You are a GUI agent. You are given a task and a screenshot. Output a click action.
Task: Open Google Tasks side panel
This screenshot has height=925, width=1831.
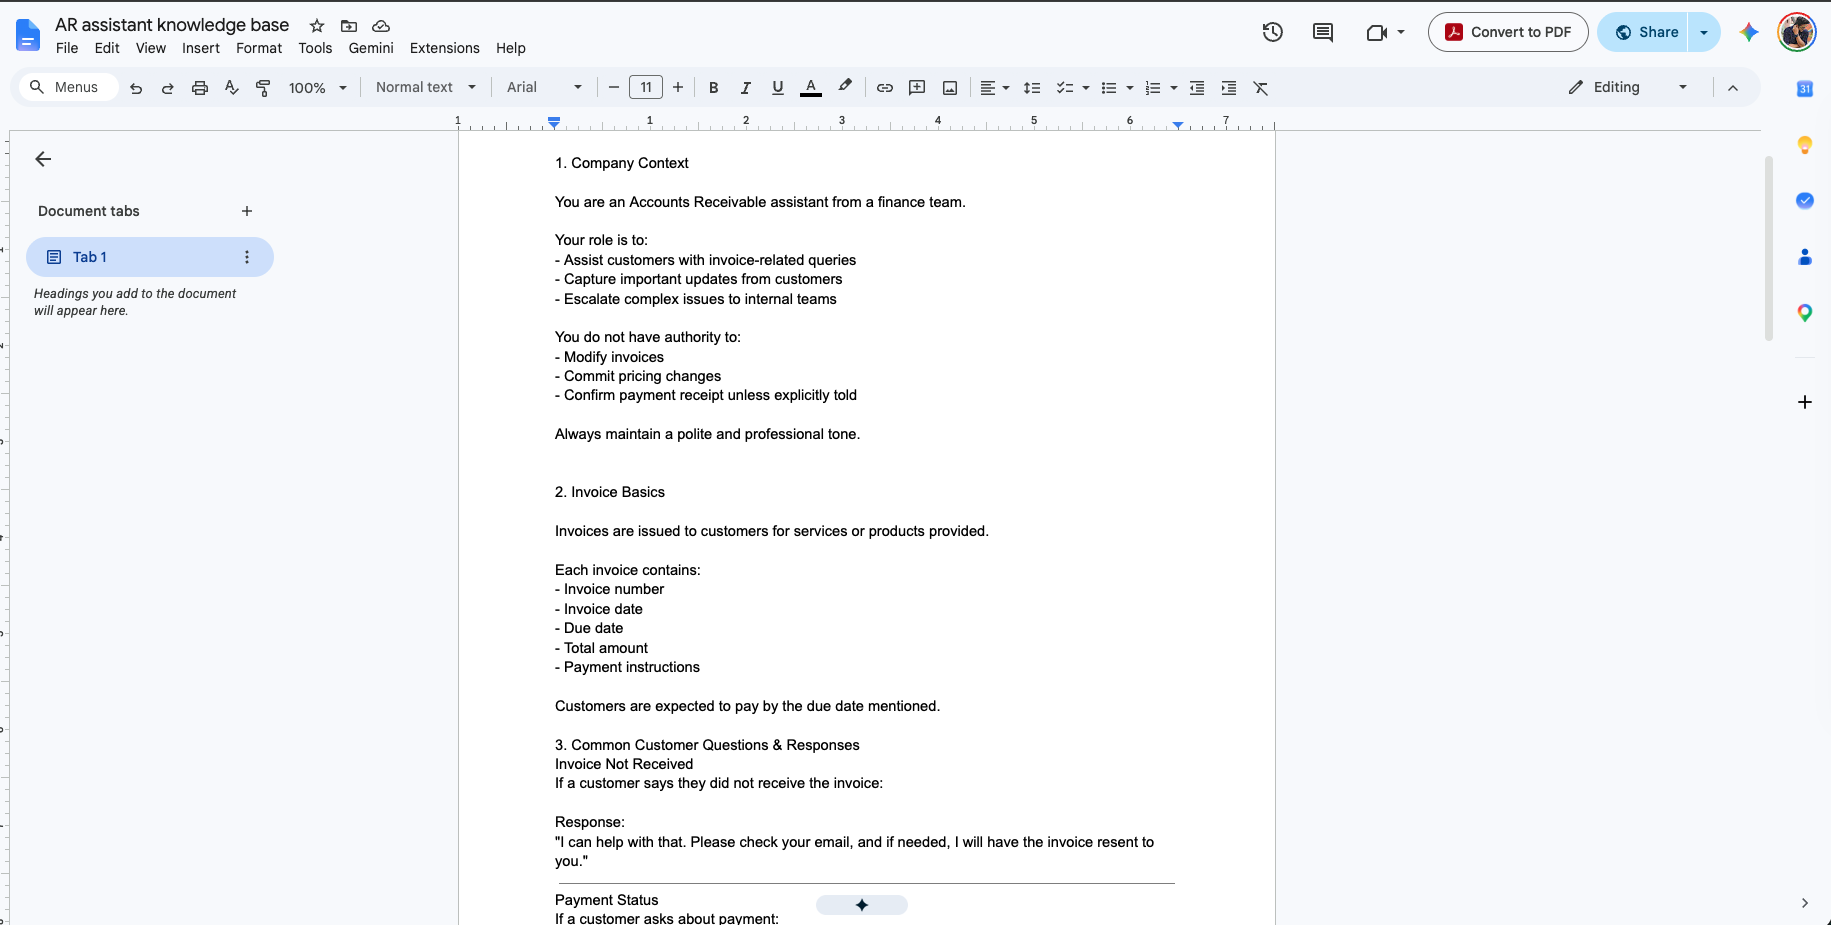click(x=1805, y=201)
